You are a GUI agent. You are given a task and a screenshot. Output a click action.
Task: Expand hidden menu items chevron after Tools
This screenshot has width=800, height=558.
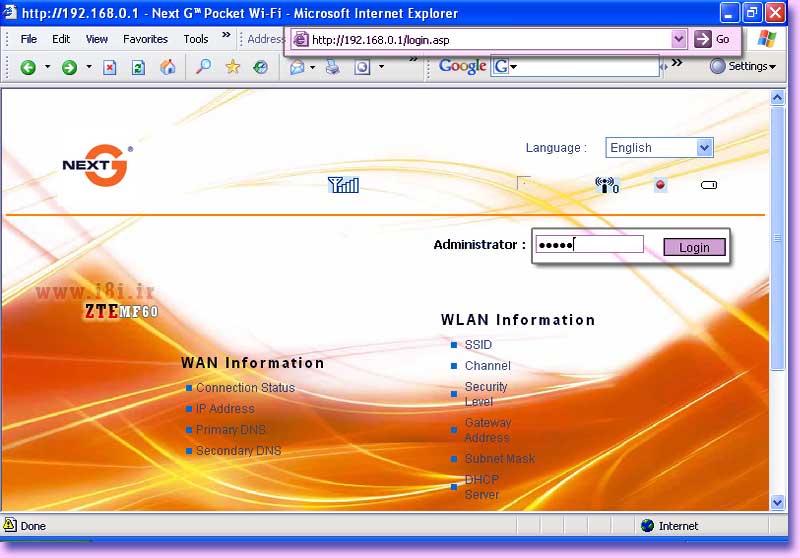pos(226,35)
